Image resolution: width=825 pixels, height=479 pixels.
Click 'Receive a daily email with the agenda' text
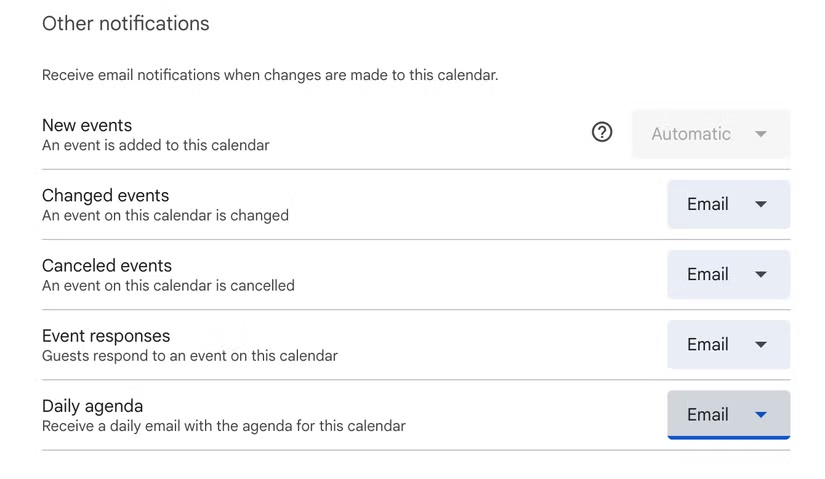(x=224, y=426)
